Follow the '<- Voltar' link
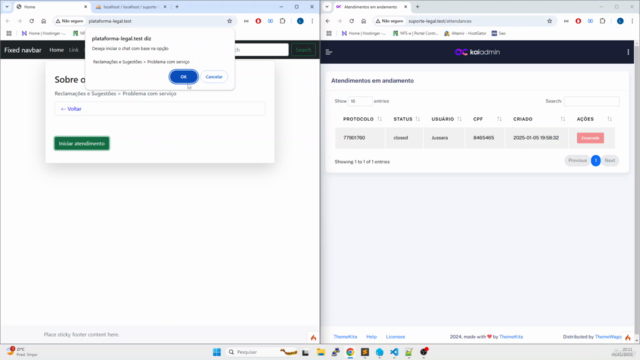The width and height of the screenshot is (640, 360). pos(71,109)
